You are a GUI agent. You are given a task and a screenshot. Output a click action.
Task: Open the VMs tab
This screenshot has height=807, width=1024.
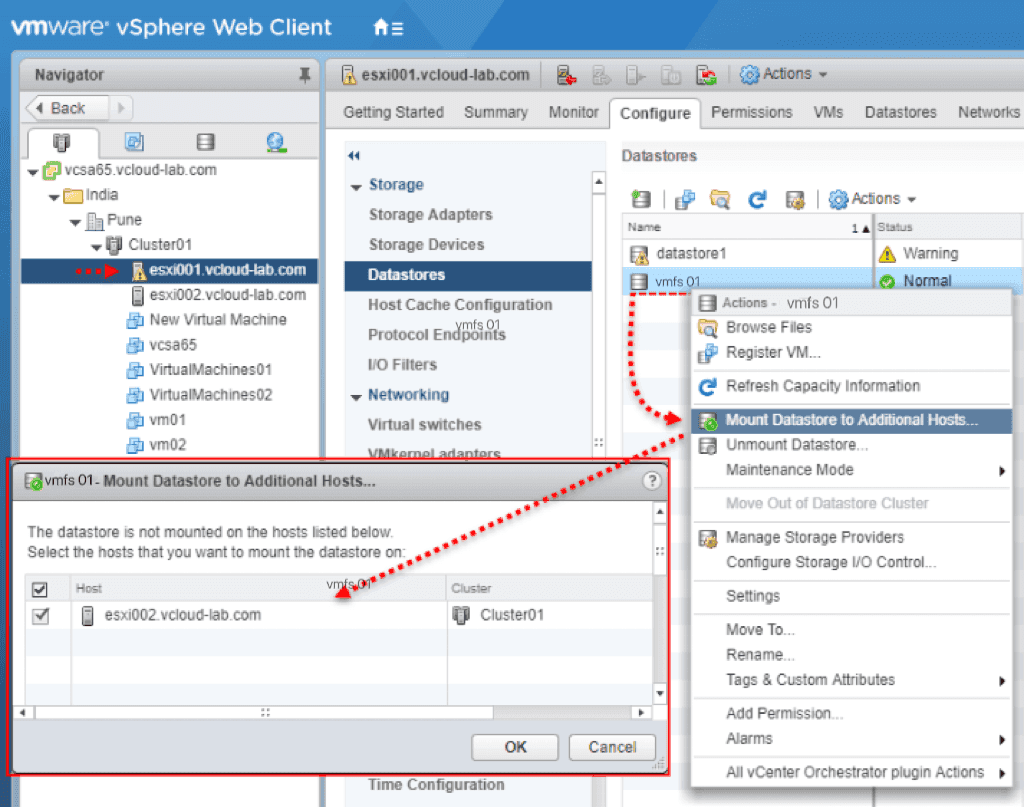(x=827, y=112)
